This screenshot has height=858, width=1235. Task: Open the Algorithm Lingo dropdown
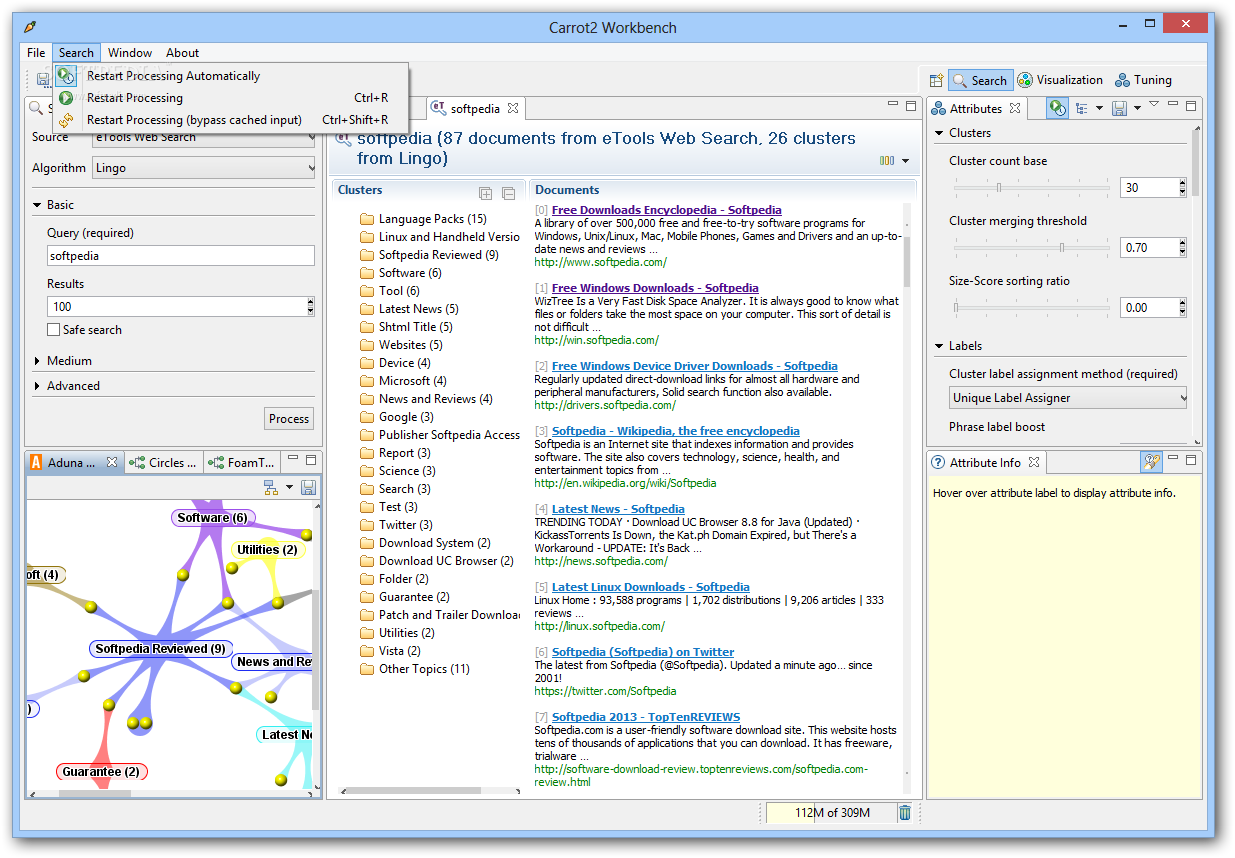coord(204,168)
